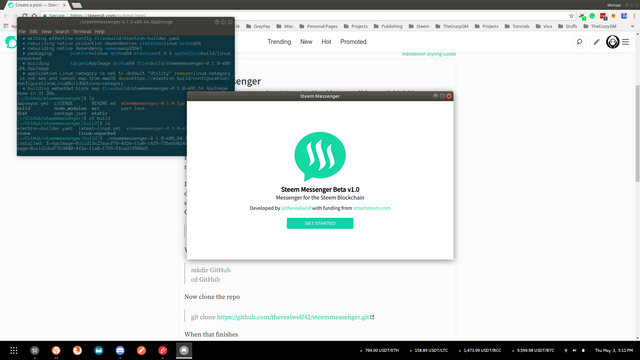Click the first browser extension icon with green badge
This screenshot has width=640, height=360.
[582, 16]
